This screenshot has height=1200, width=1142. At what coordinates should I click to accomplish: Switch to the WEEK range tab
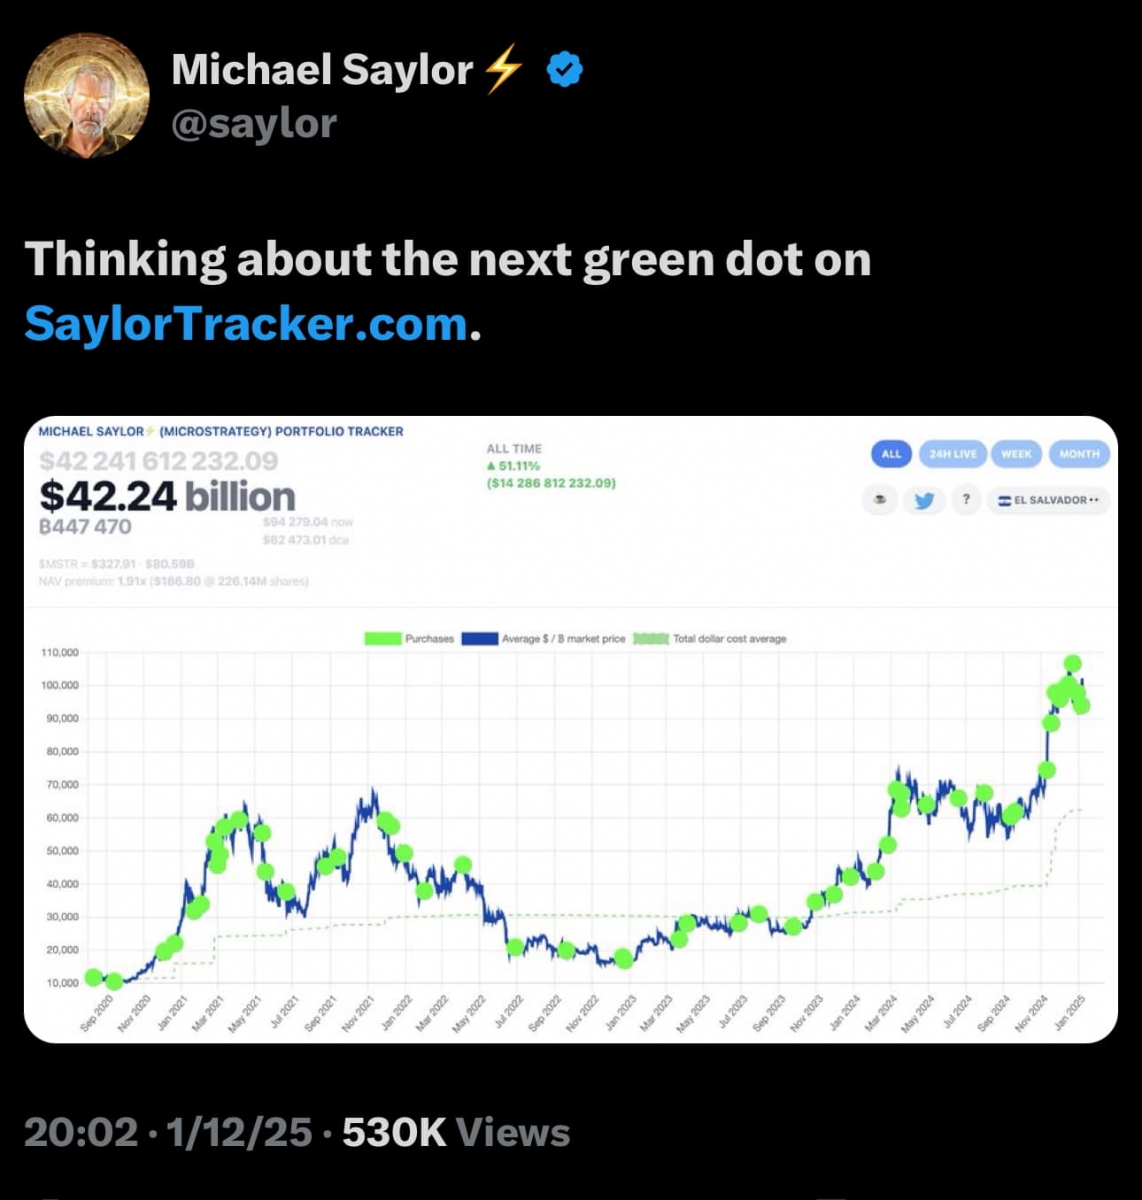[x=1016, y=454]
